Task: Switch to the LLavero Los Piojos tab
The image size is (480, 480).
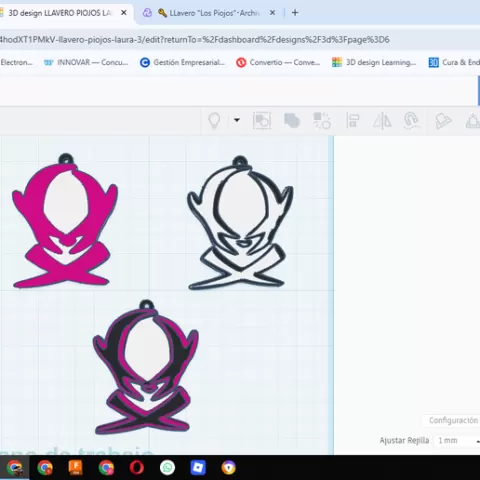Action: 208,13
